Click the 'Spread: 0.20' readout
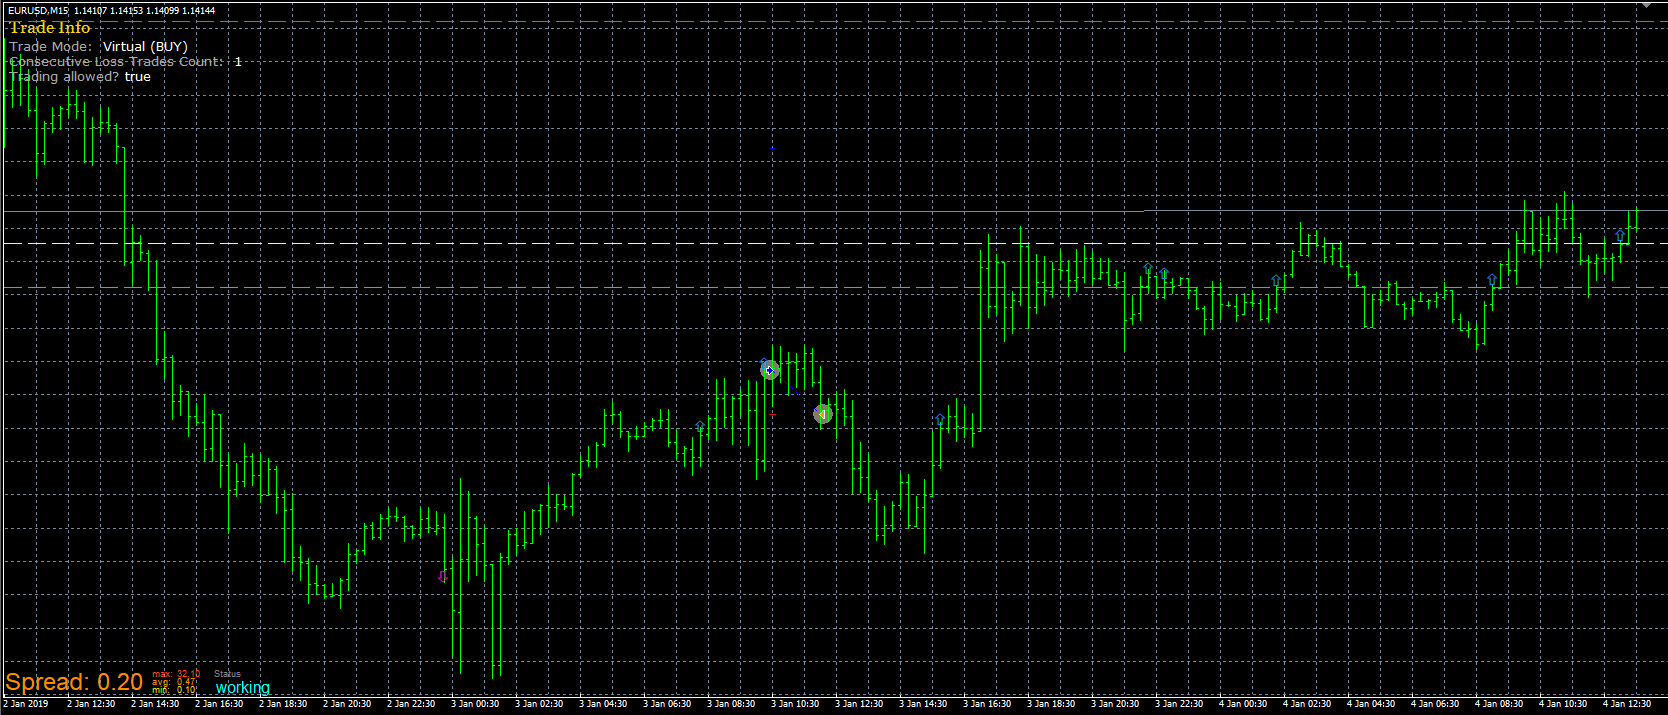This screenshot has height=715, width=1668. [x=74, y=682]
